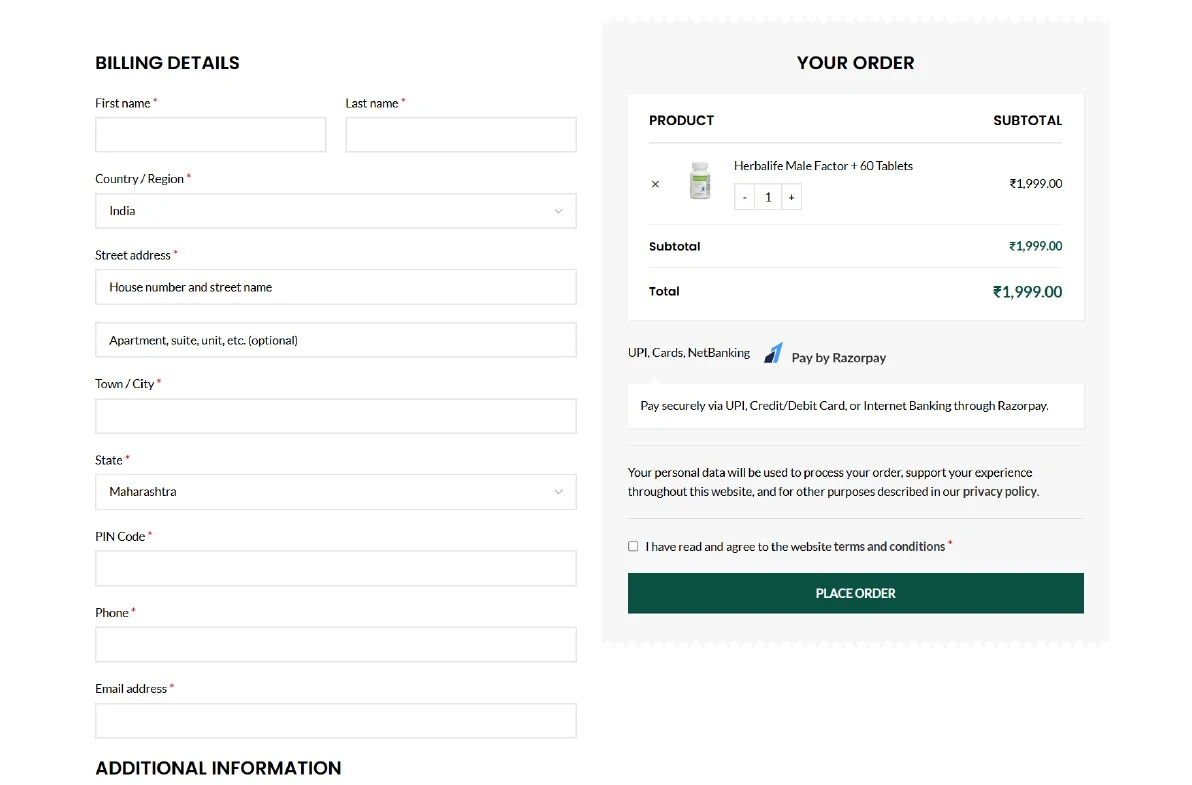The width and height of the screenshot is (1192, 785).
Task: Click the PIN Code input box
Action: [x=336, y=568]
